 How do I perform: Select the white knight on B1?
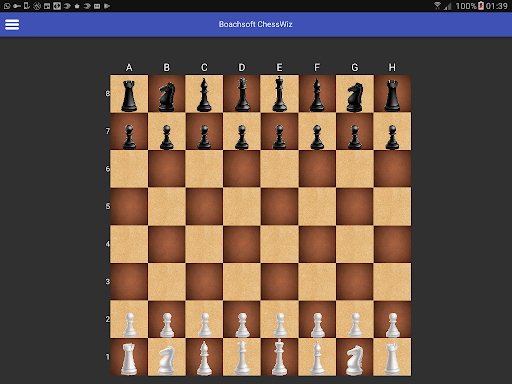coord(167,357)
